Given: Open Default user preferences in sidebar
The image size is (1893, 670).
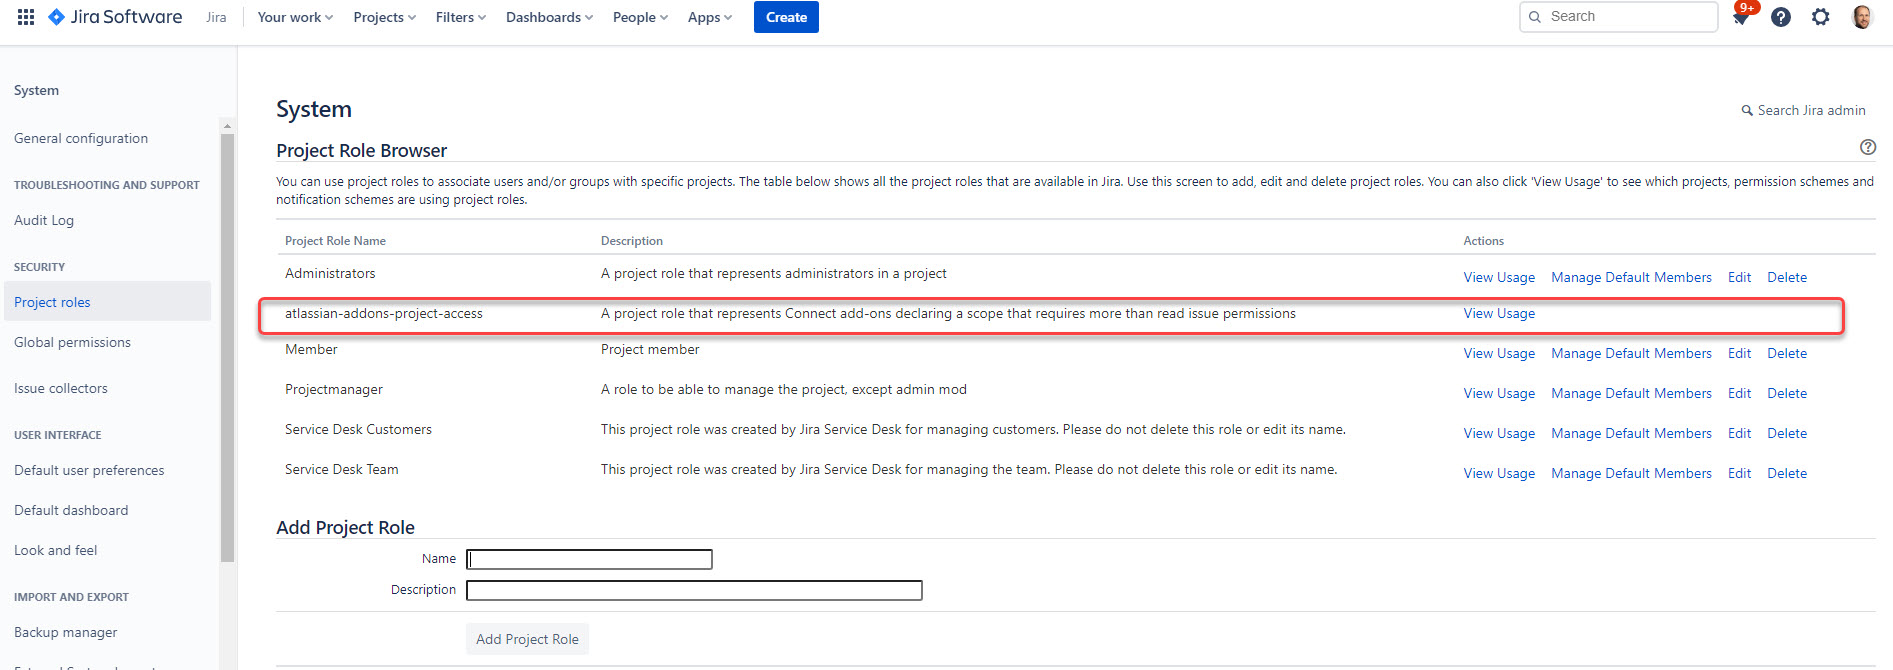Looking at the screenshot, I should coord(89,470).
